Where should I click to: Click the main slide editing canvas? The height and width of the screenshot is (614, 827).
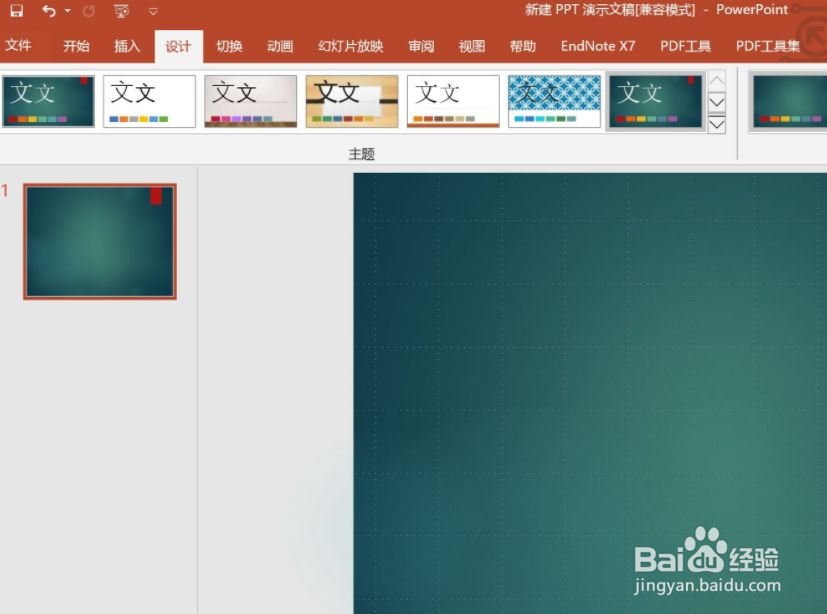[590, 393]
